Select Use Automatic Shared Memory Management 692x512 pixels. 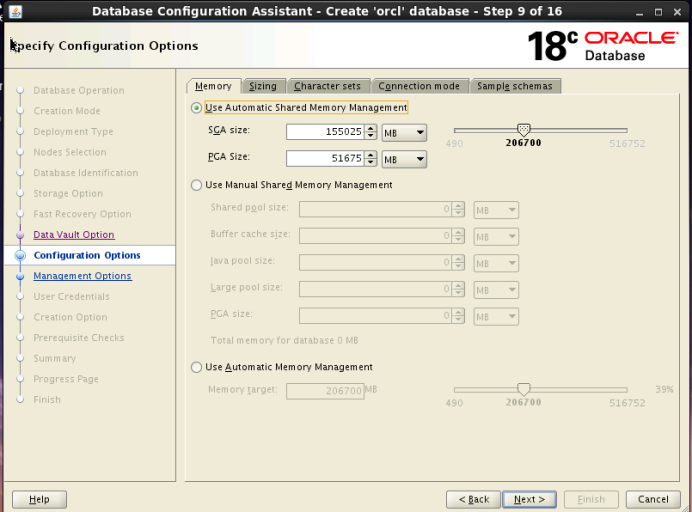coord(196,108)
